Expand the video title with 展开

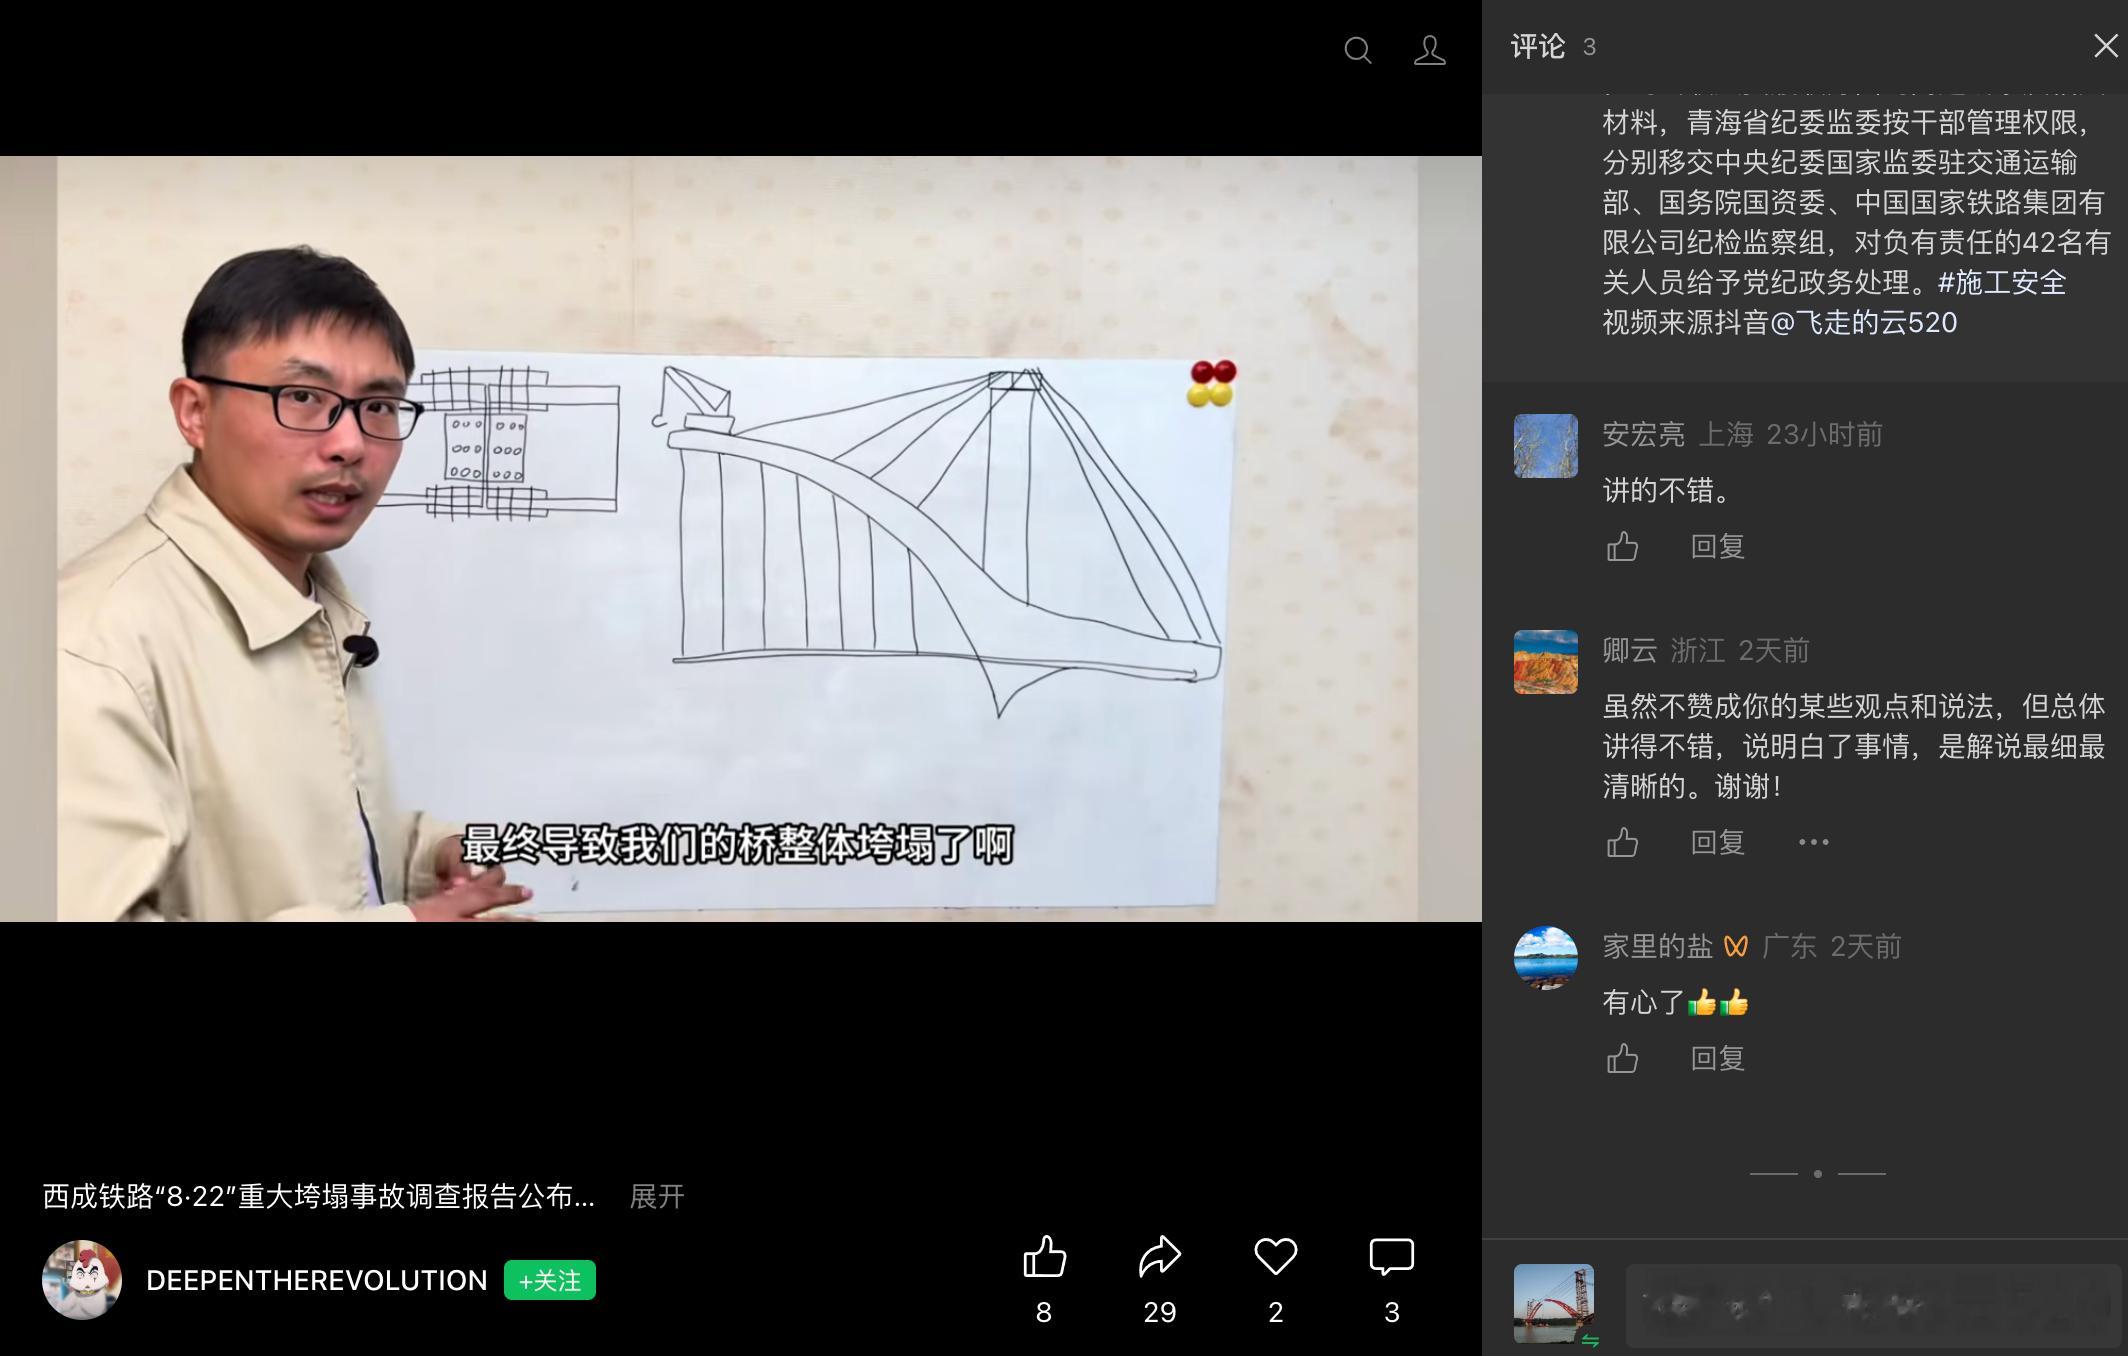pyautogui.click(x=656, y=1196)
